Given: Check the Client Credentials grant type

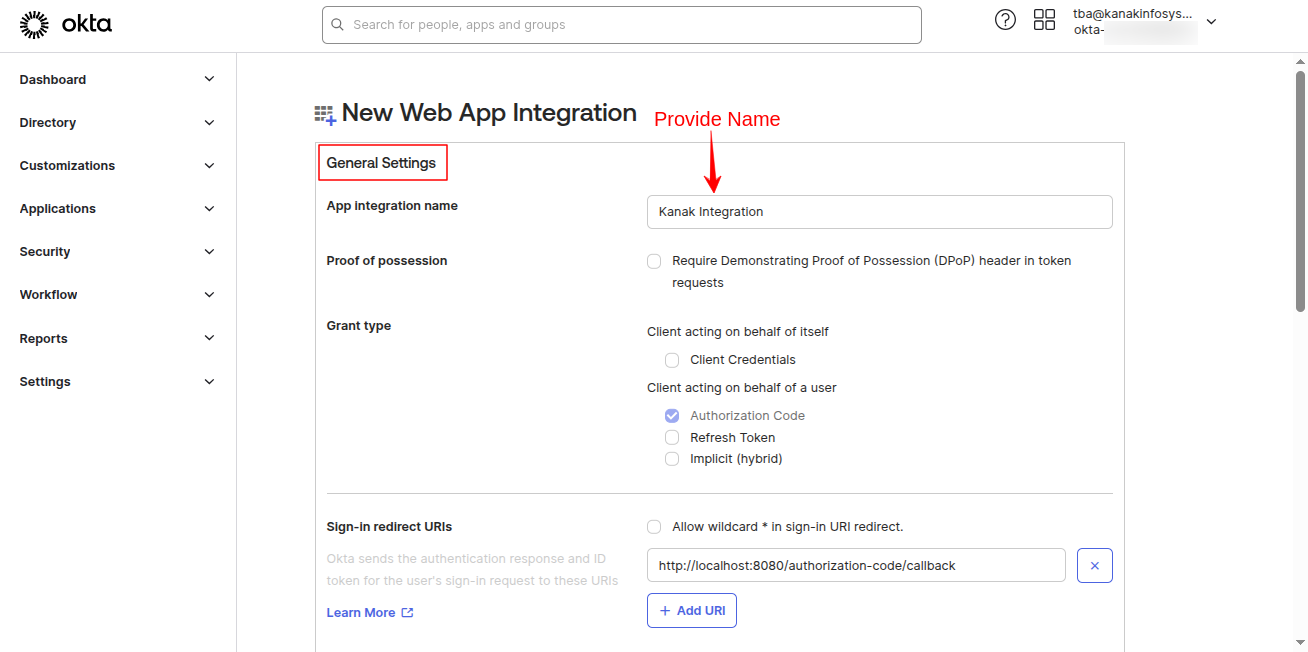Looking at the screenshot, I should pos(672,360).
